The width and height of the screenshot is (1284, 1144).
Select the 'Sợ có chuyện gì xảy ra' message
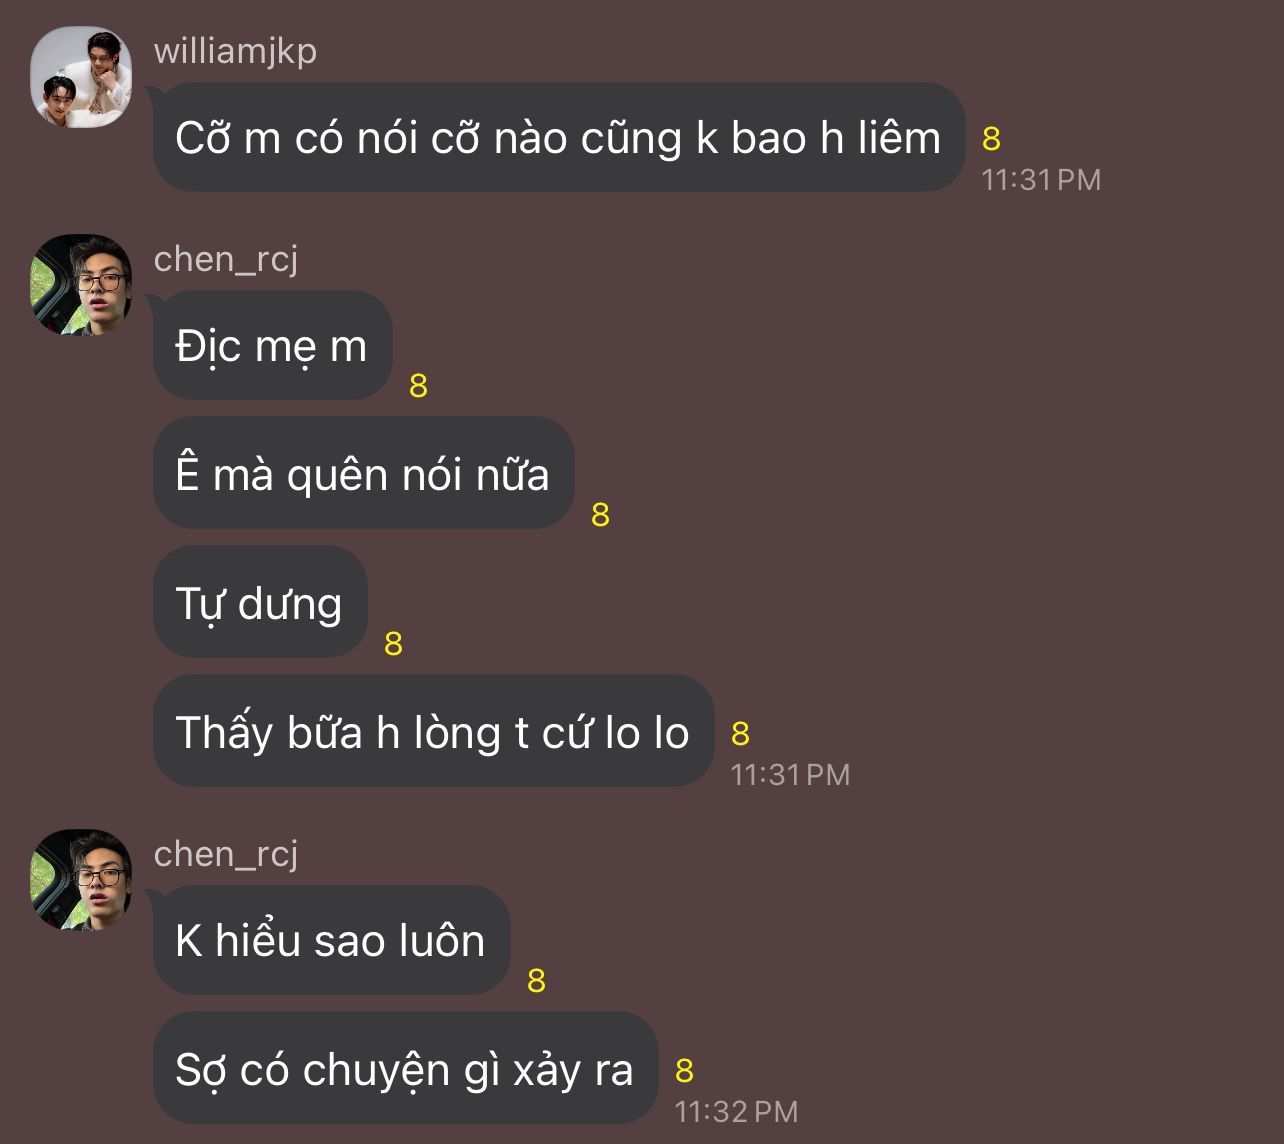pos(405,1068)
